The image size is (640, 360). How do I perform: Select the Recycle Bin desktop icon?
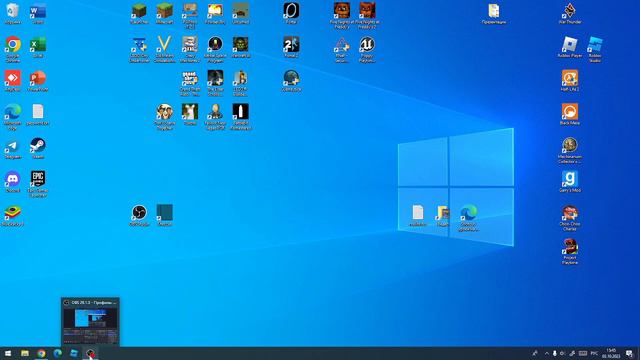coord(13,13)
